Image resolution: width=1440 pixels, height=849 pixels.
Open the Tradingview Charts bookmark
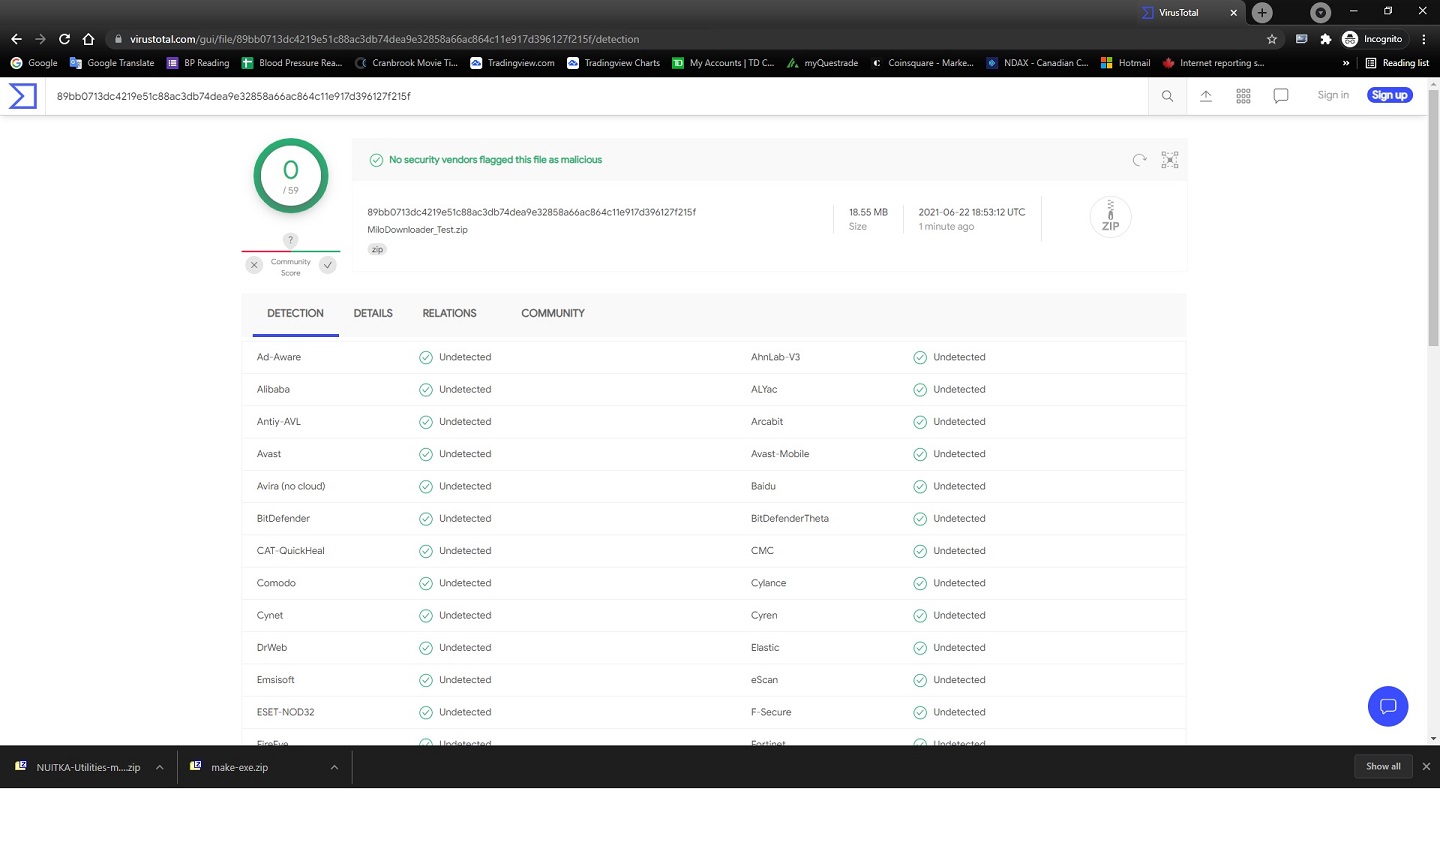click(x=613, y=63)
